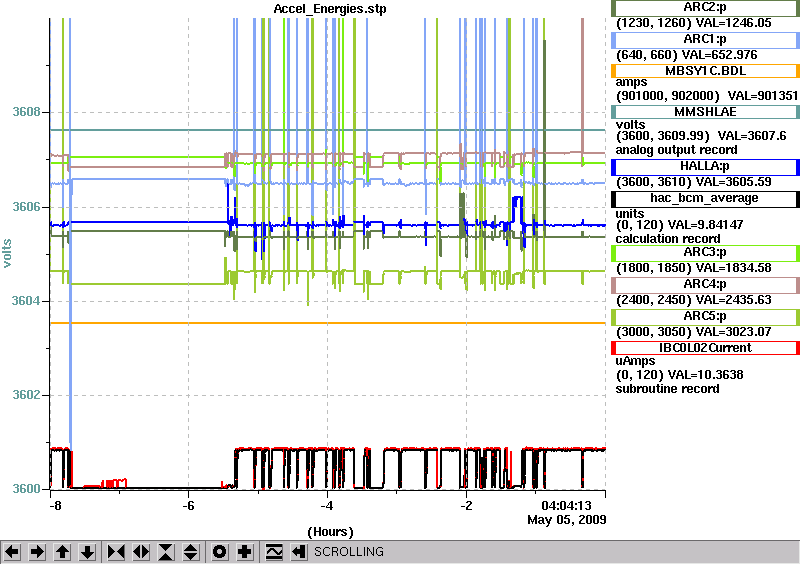The width and height of the screenshot is (800, 564).
Task: Select the IBC0L02Current curve legend label
Action: pos(705,348)
